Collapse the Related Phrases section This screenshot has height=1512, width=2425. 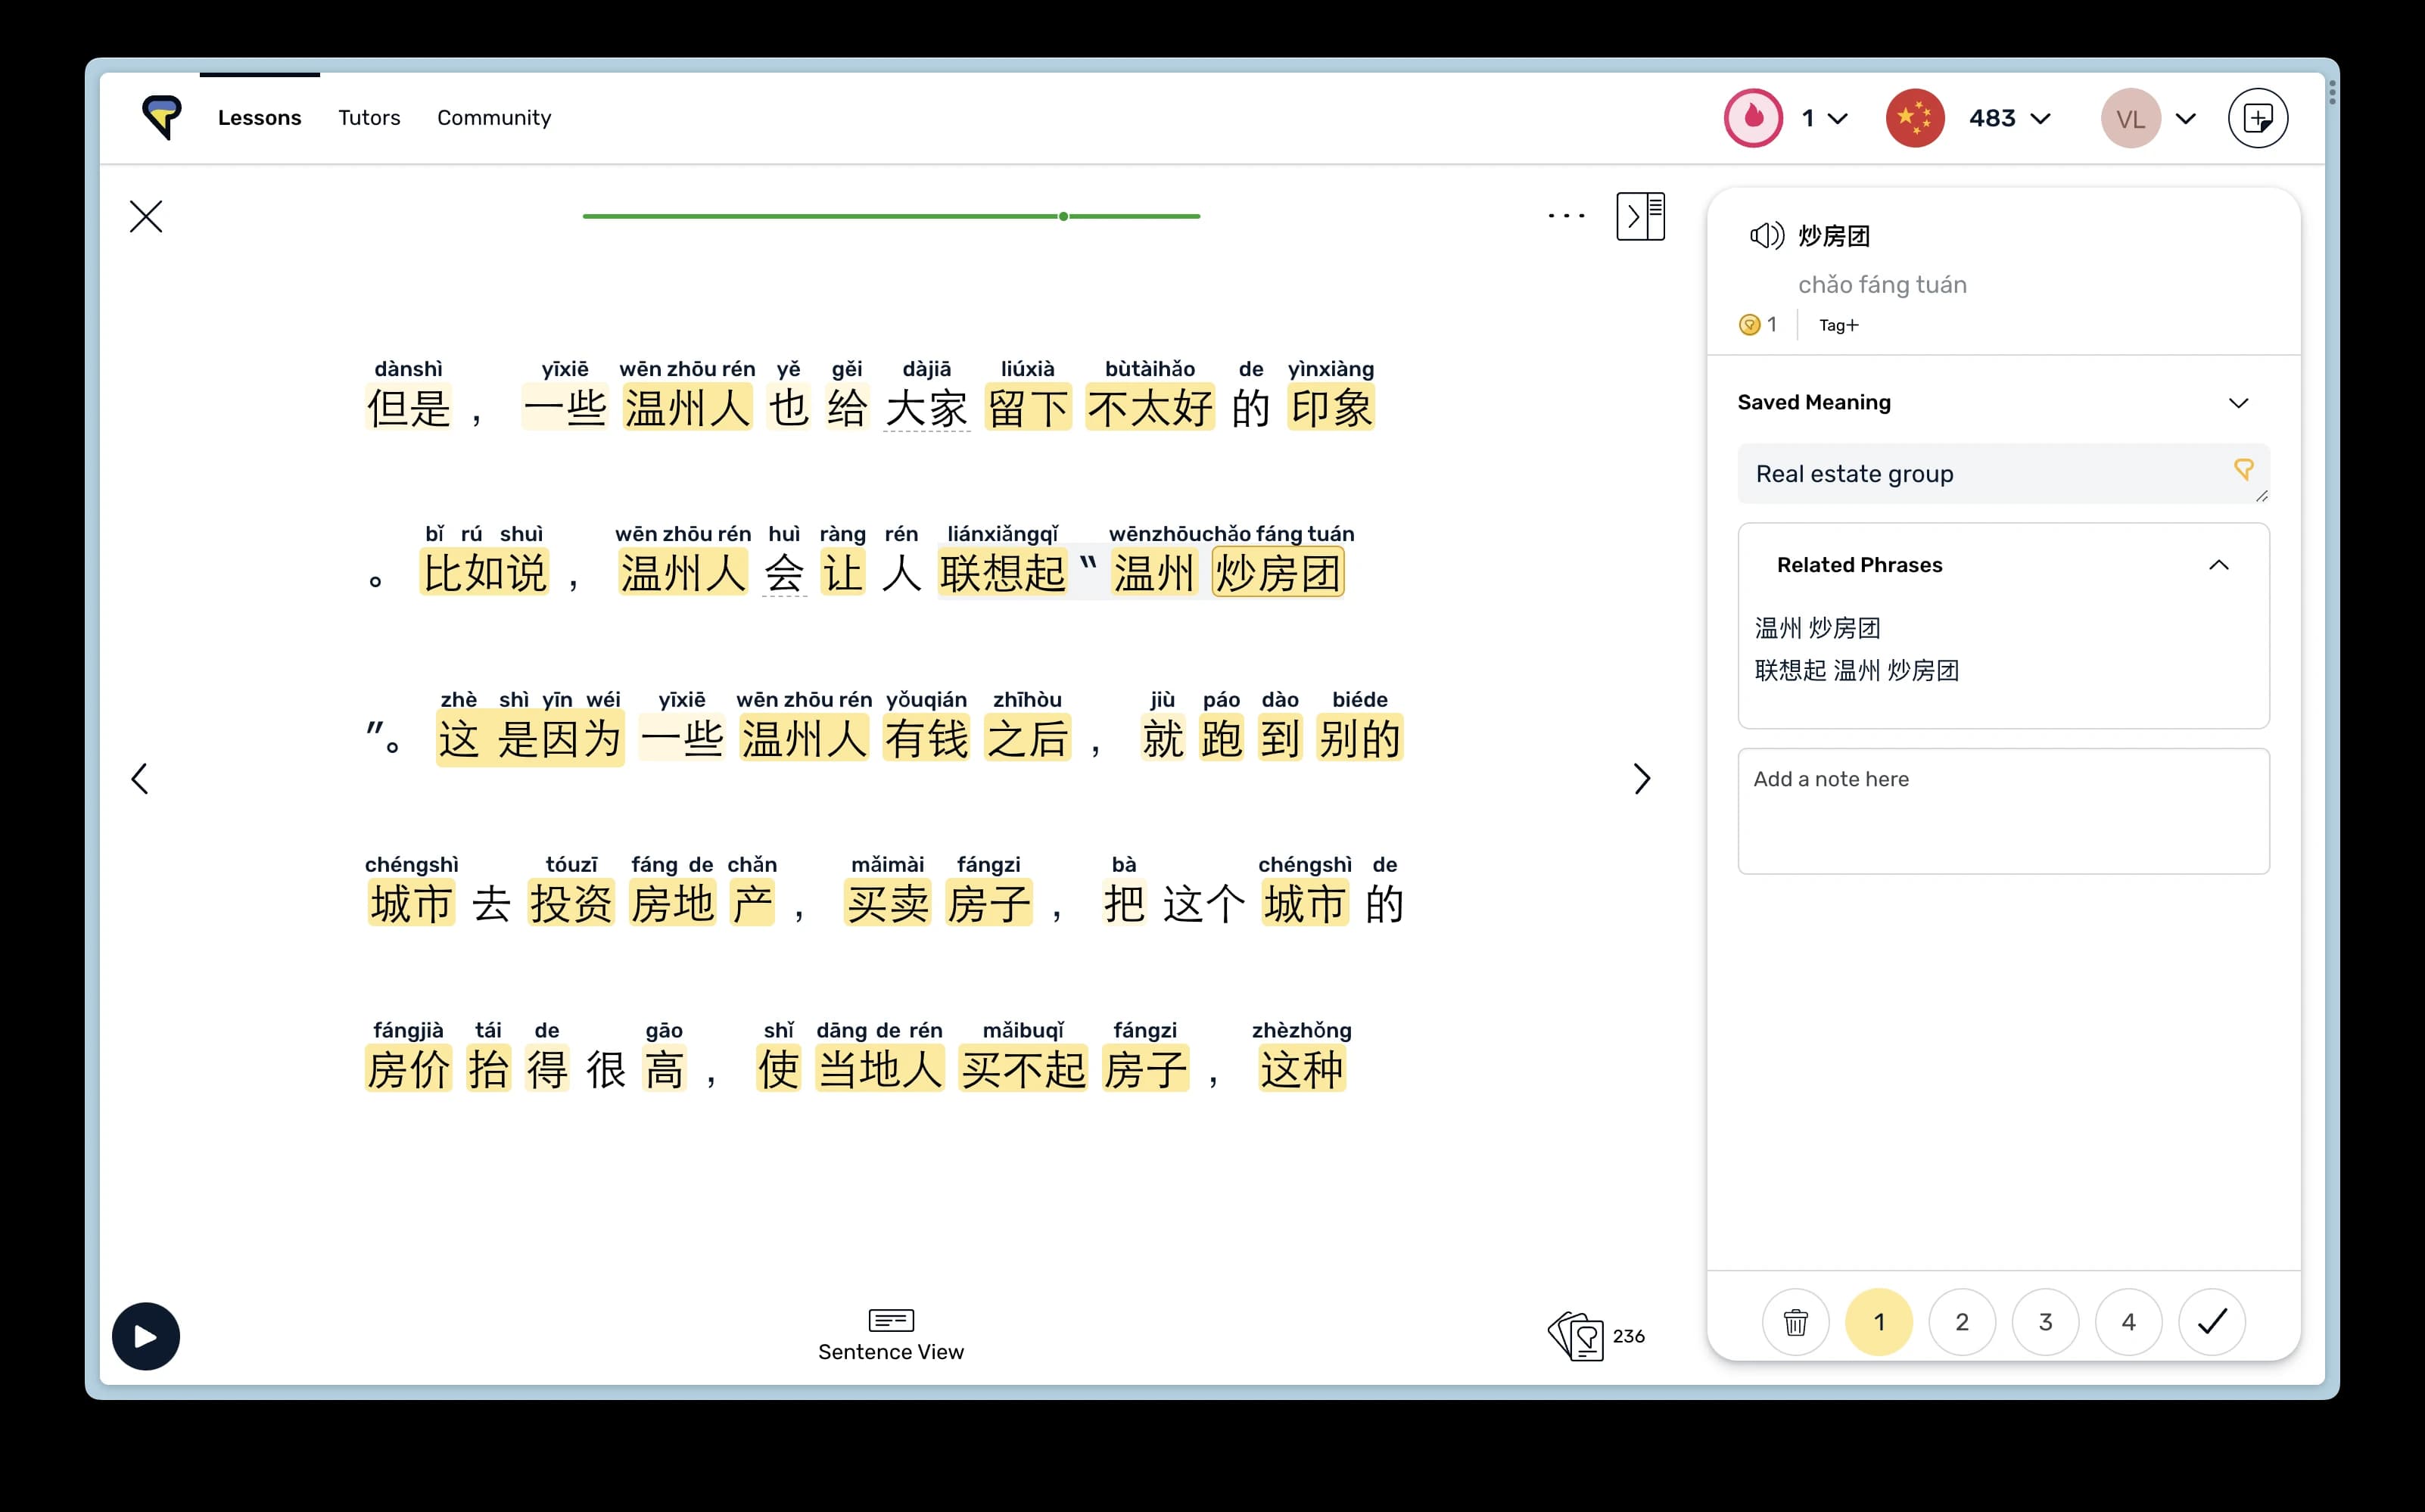coord(2218,565)
